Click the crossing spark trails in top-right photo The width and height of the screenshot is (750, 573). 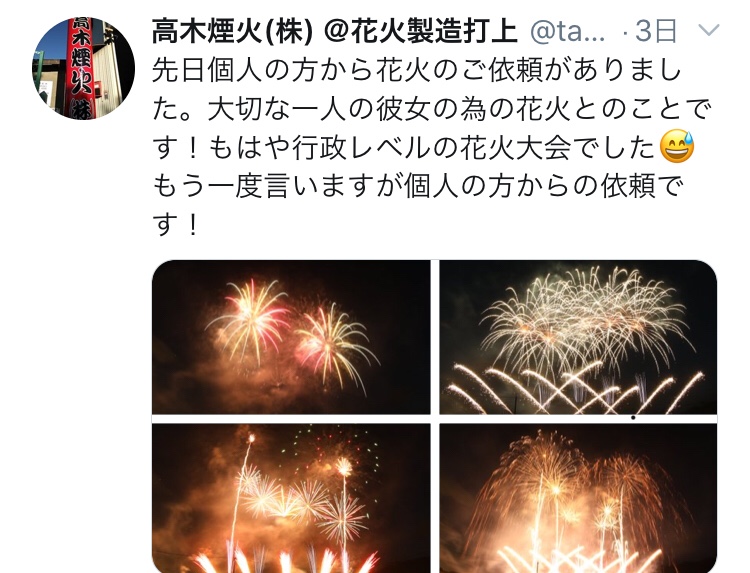(x=574, y=388)
